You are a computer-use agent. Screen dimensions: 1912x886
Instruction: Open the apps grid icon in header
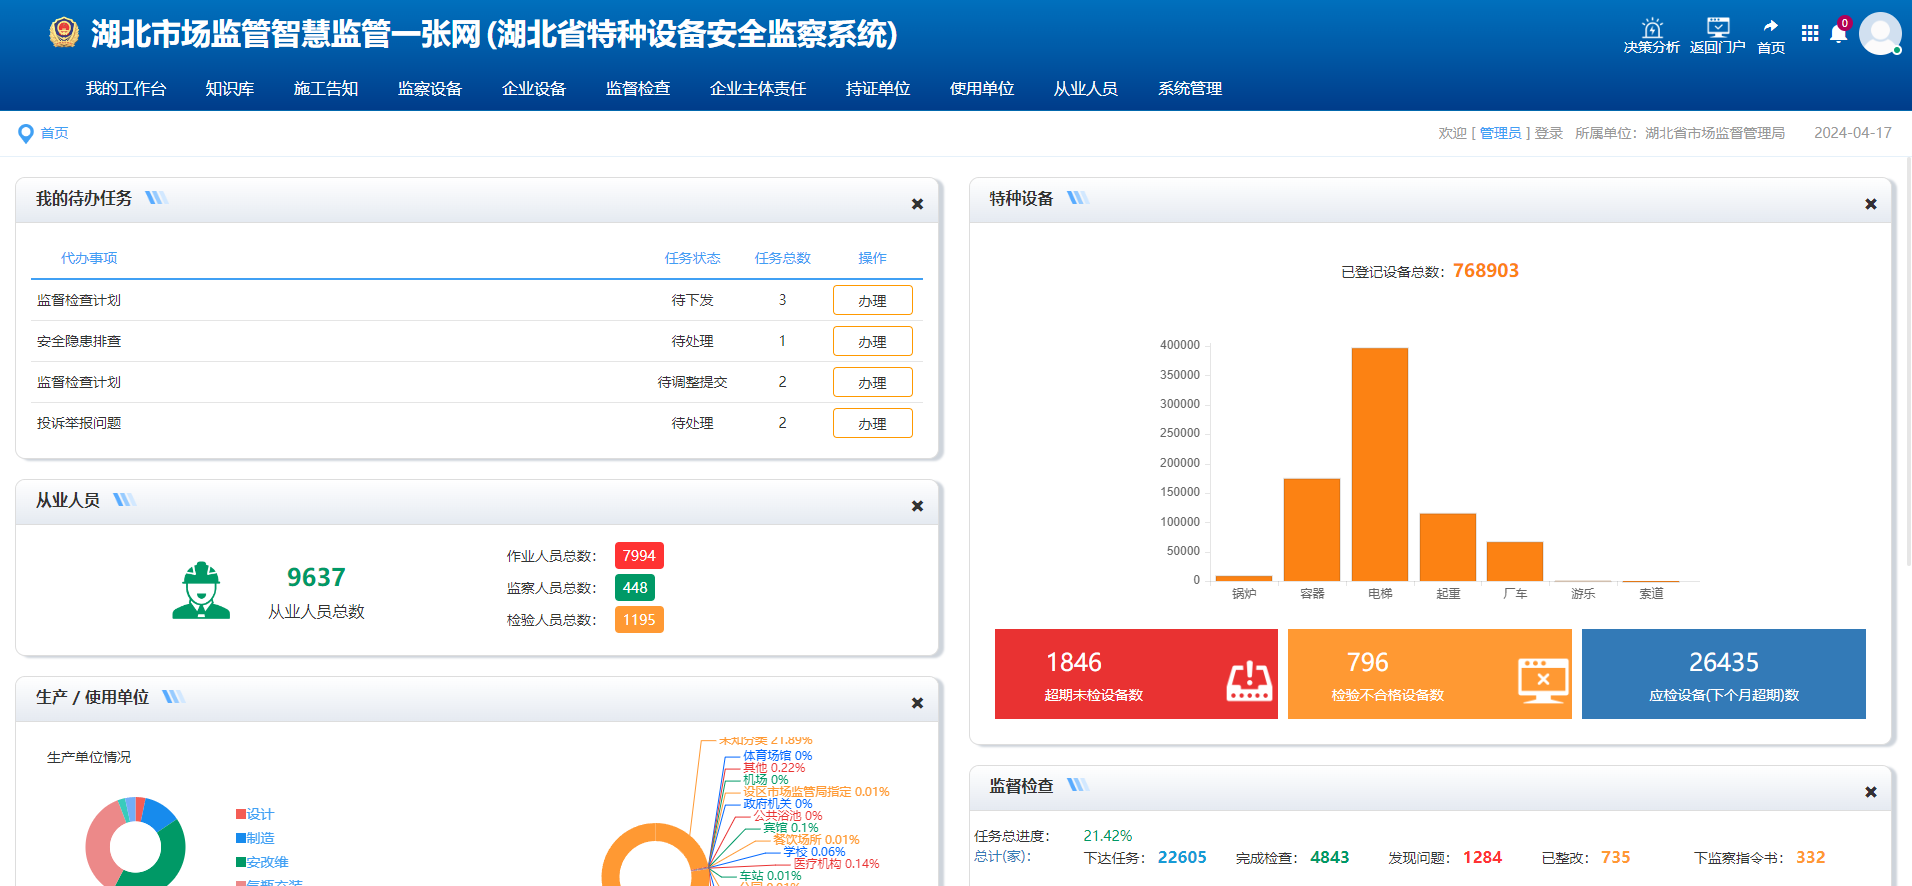pos(1810,34)
